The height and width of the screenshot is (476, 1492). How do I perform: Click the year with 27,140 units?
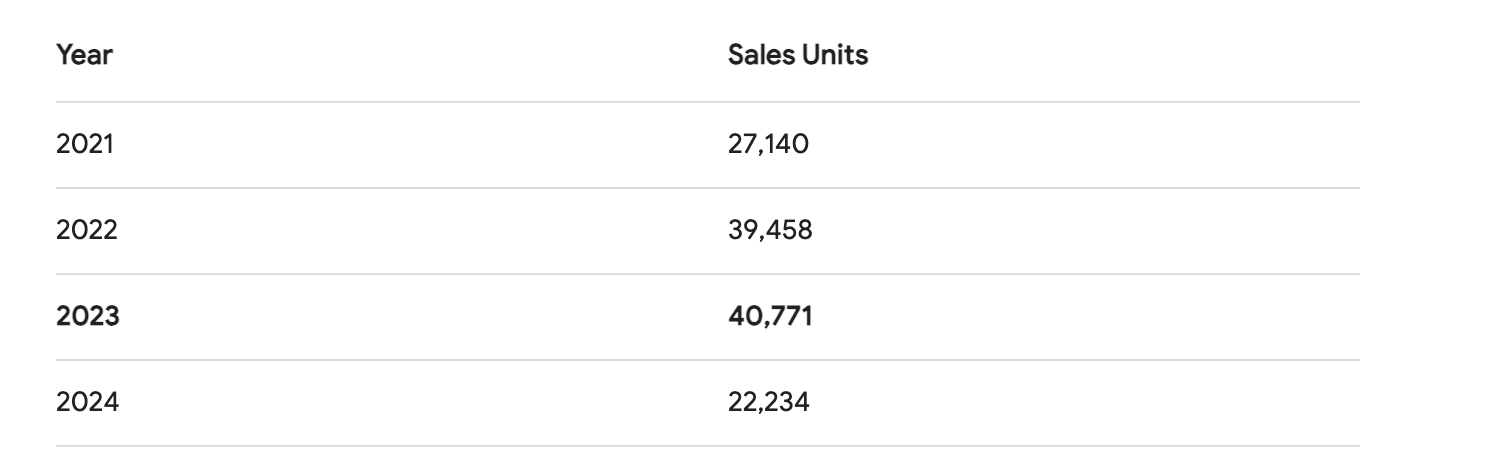(85, 145)
